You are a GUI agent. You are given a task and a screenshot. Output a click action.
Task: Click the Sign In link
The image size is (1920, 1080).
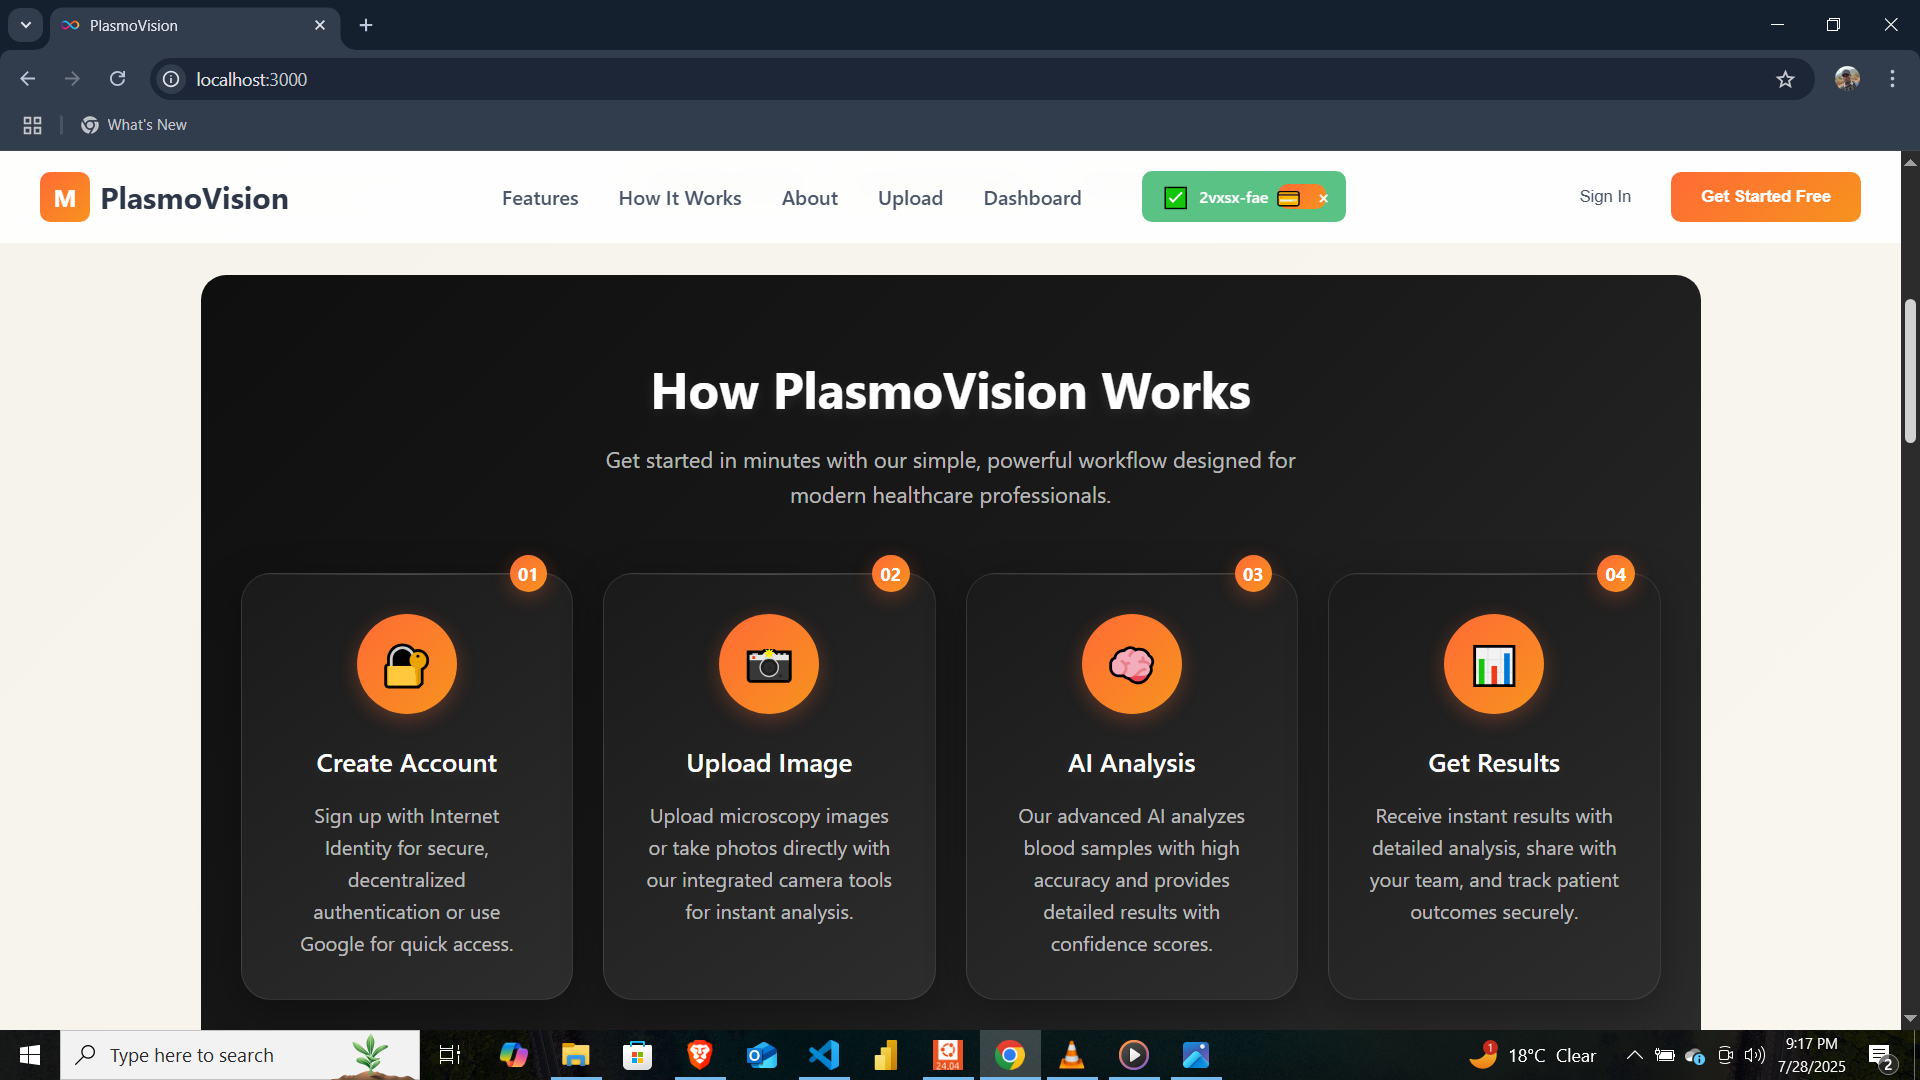(1604, 197)
